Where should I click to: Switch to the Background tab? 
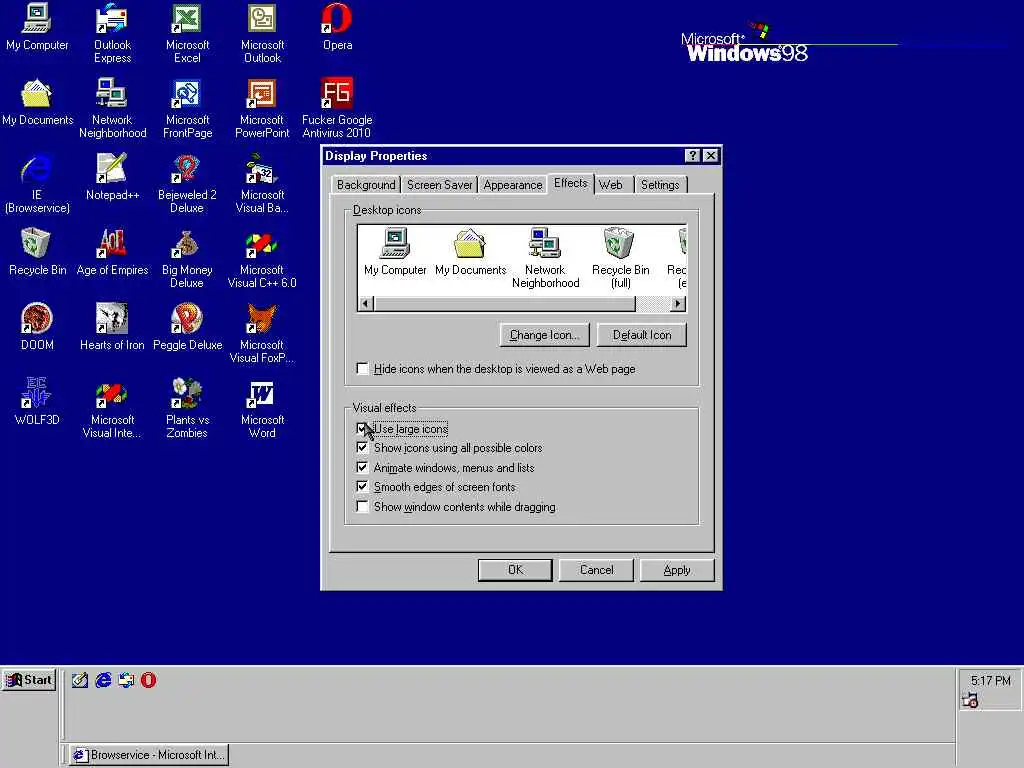[366, 185]
